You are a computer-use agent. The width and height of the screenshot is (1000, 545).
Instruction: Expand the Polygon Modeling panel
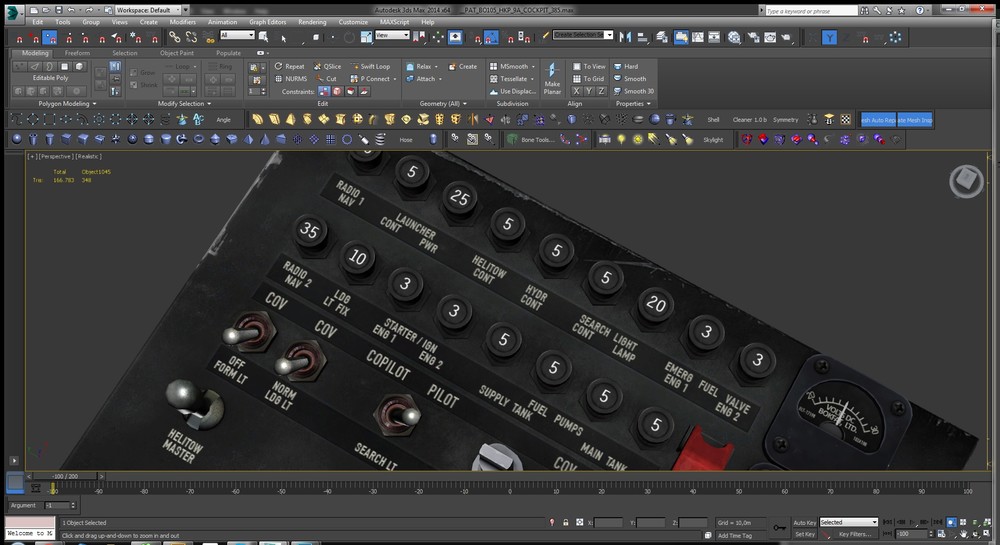click(x=68, y=103)
